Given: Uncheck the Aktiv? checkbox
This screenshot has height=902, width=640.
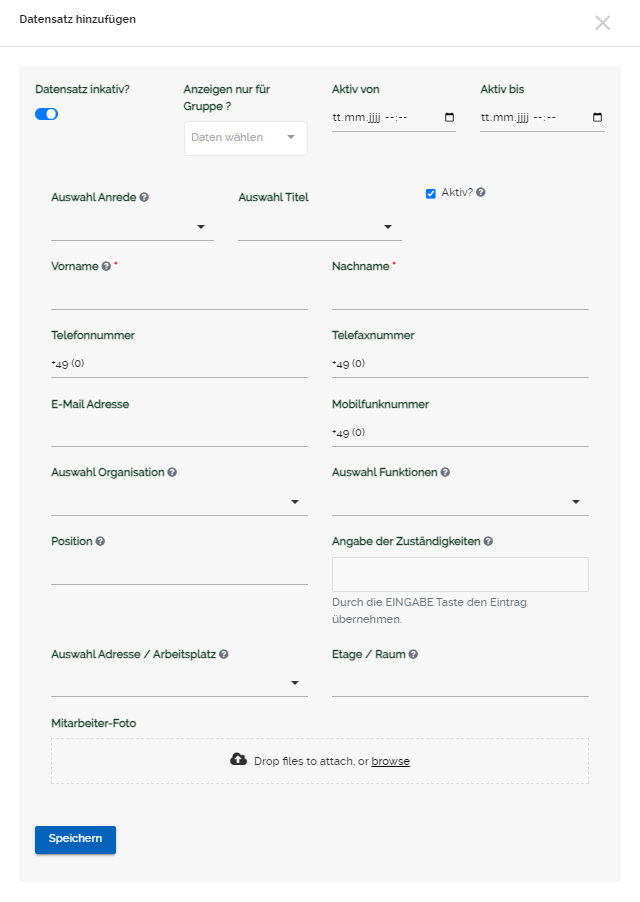Looking at the screenshot, I should point(431,193).
